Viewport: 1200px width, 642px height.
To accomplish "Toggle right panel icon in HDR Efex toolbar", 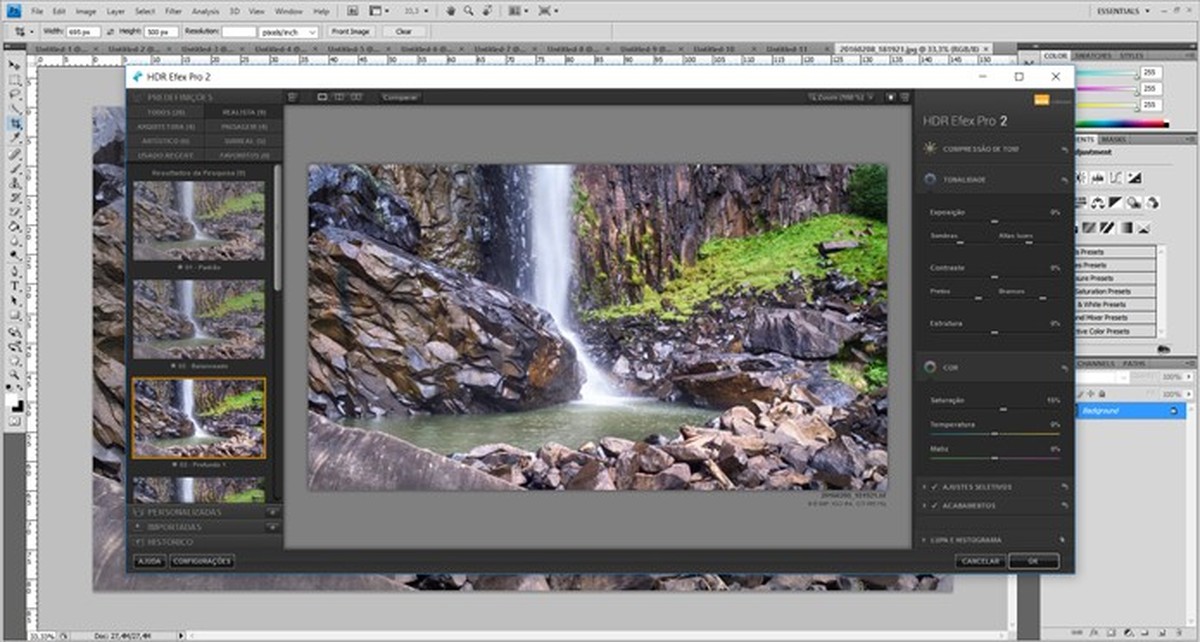I will coord(904,97).
